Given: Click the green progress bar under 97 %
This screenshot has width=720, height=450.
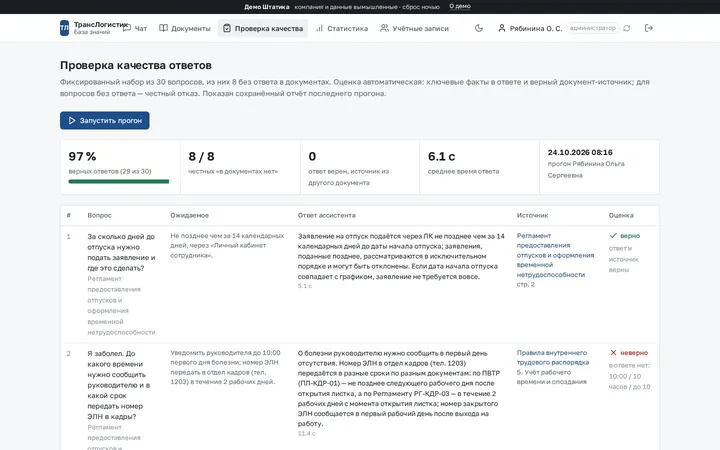Looking at the screenshot, I should [119, 181].
